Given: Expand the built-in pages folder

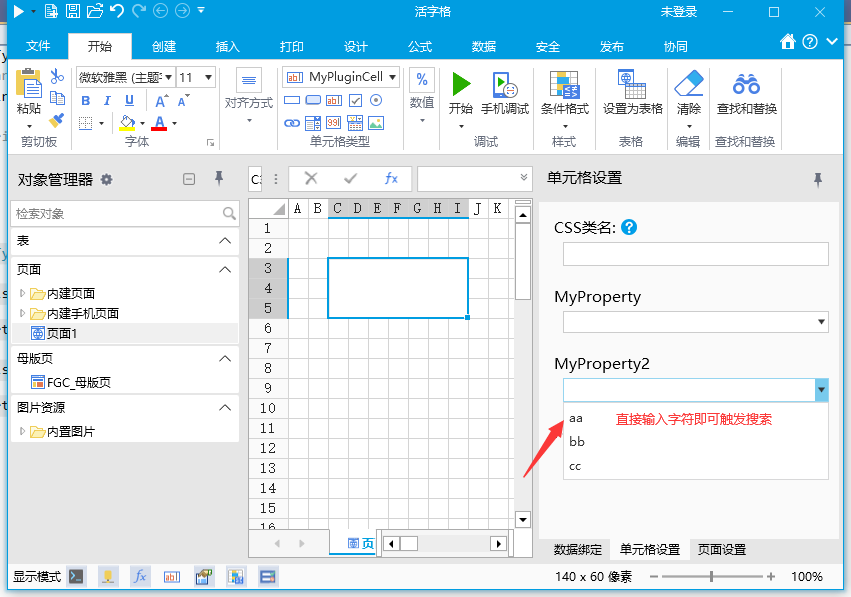Looking at the screenshot, I should [22, 293].
